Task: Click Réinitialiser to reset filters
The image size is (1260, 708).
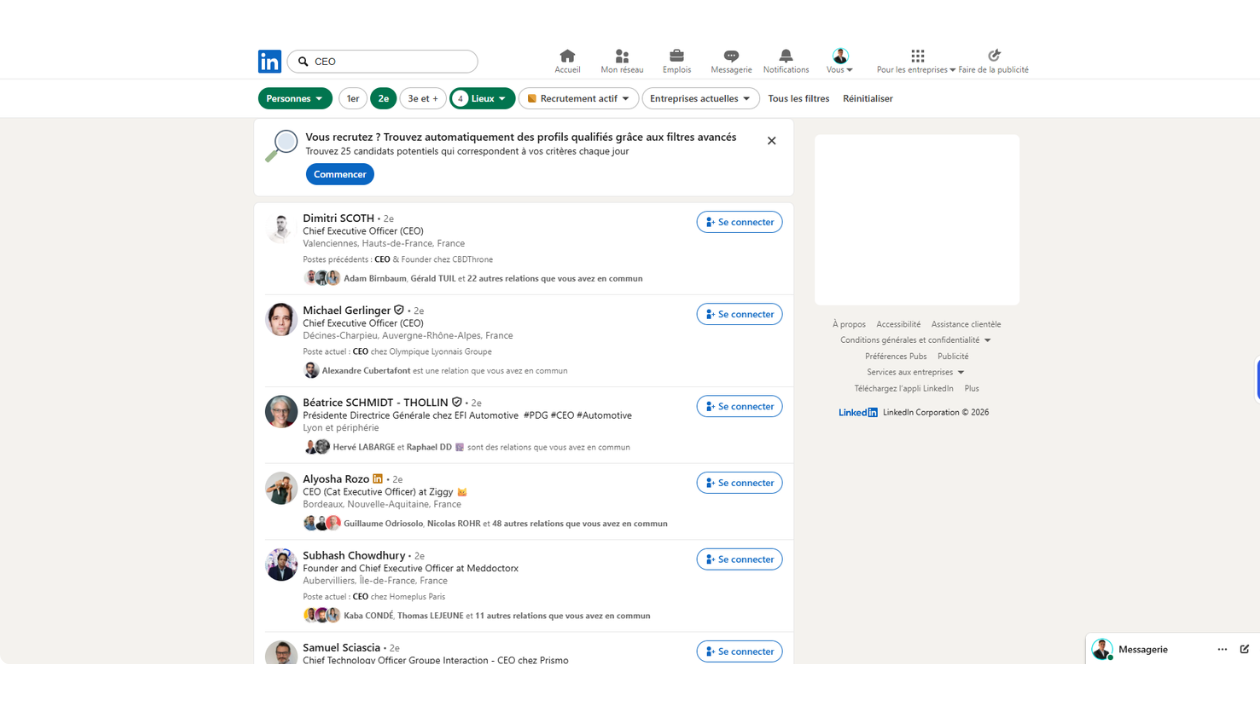Action: tap(868, 98)
